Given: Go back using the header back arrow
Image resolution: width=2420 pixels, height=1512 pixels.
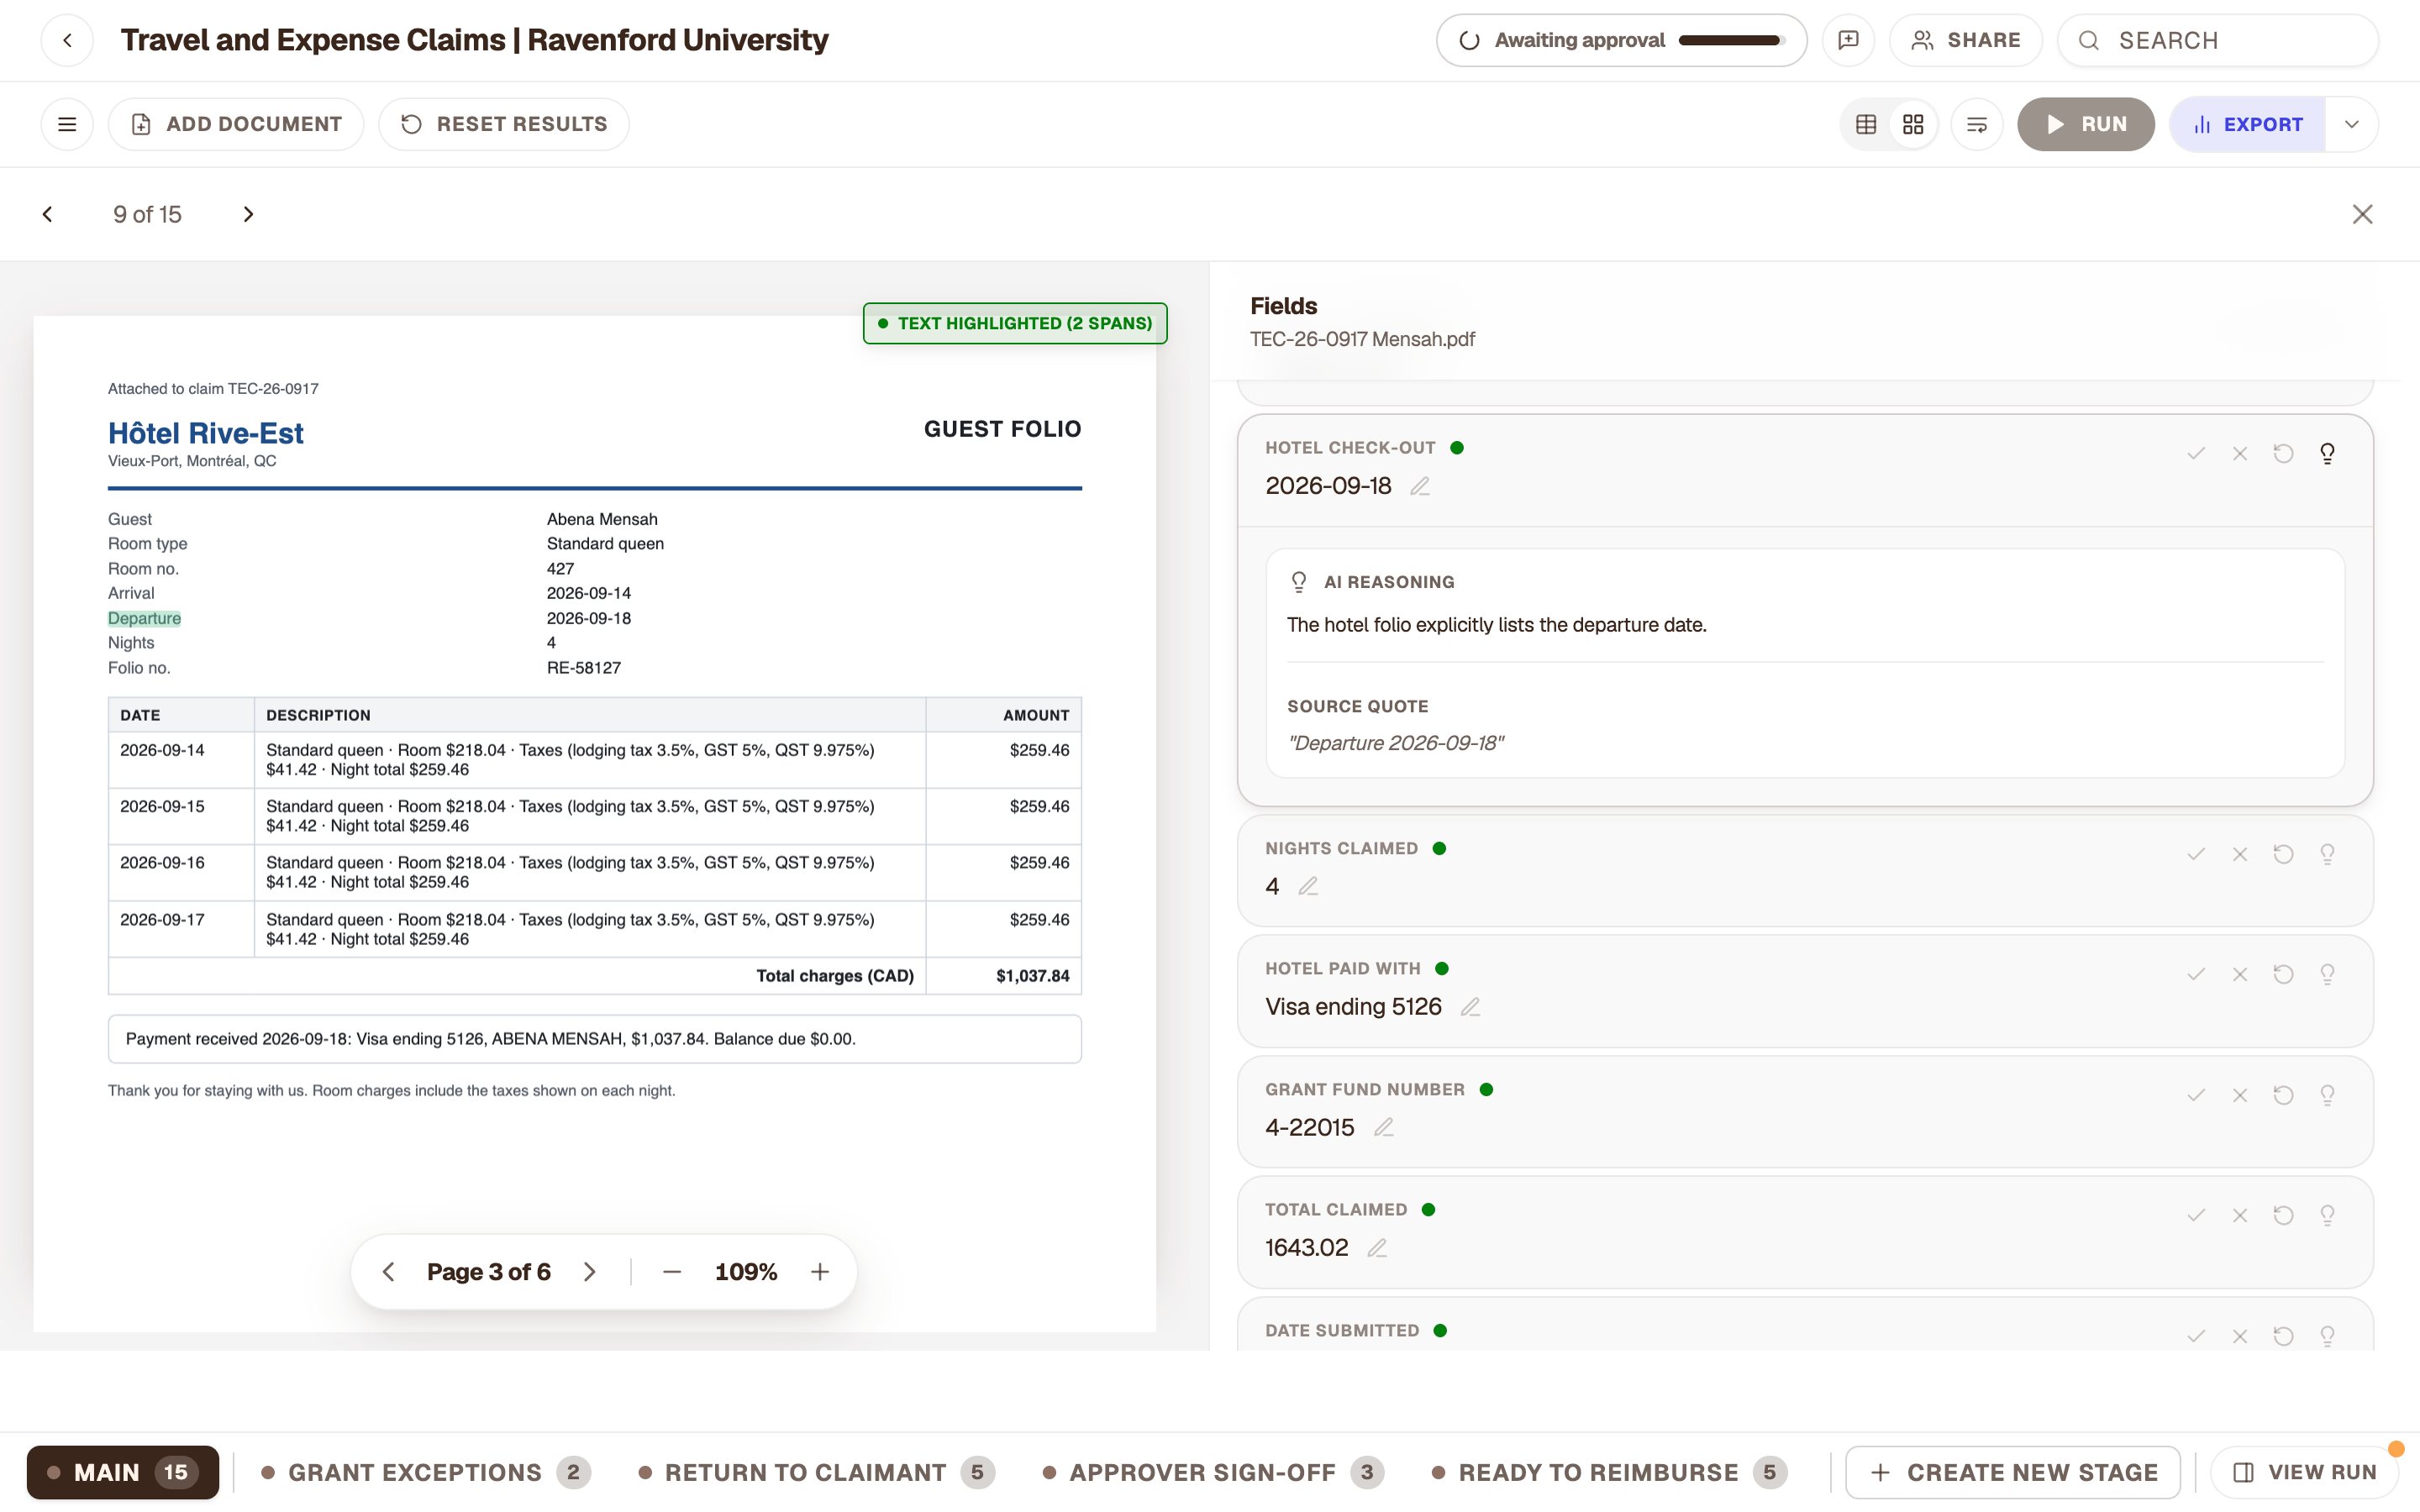Looking at the screenshot, I should pos(67,40).
